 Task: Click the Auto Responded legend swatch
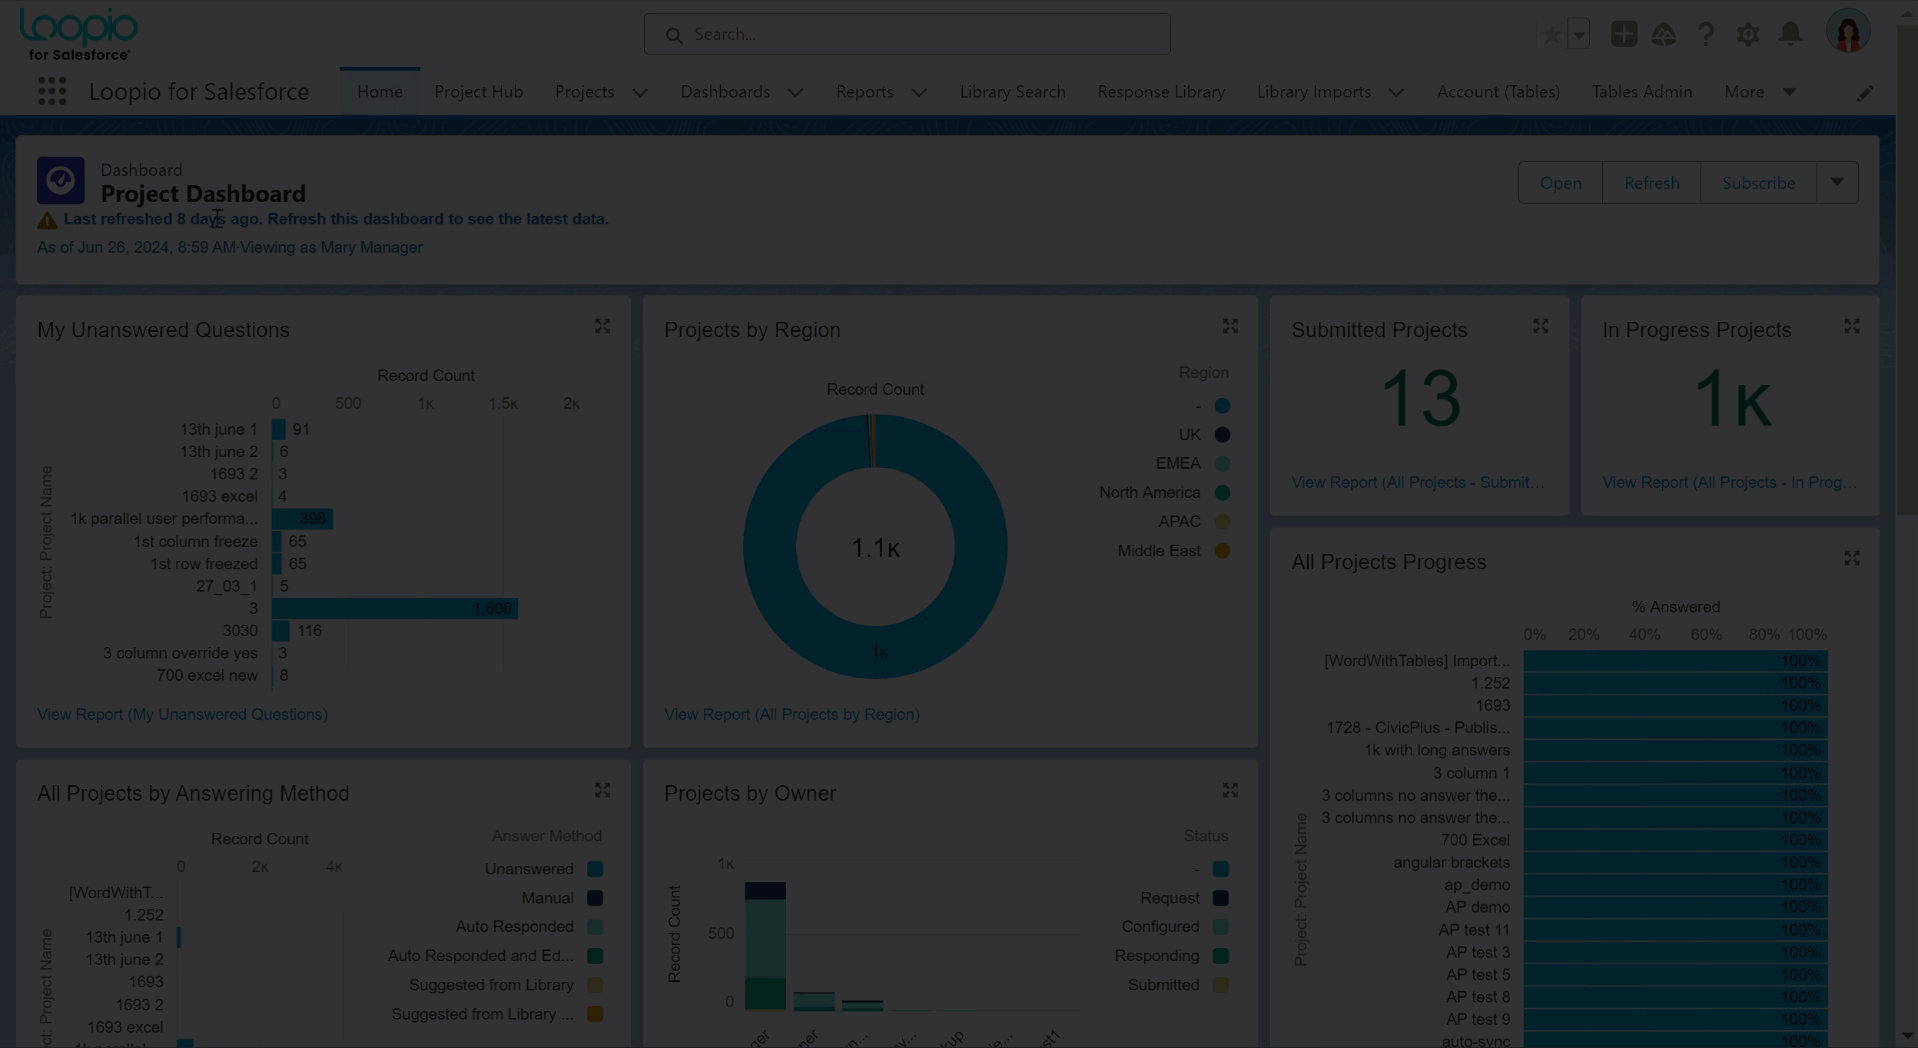(595, 927)
